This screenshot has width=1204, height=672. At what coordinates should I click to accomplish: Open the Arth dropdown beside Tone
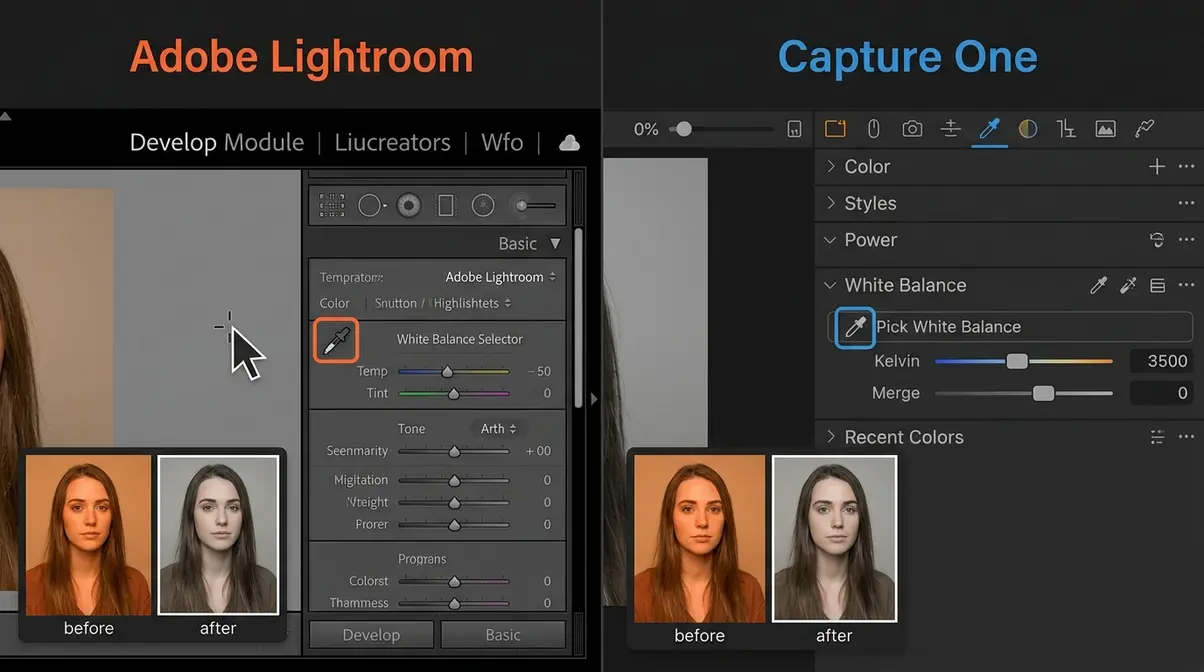point(498,429)
